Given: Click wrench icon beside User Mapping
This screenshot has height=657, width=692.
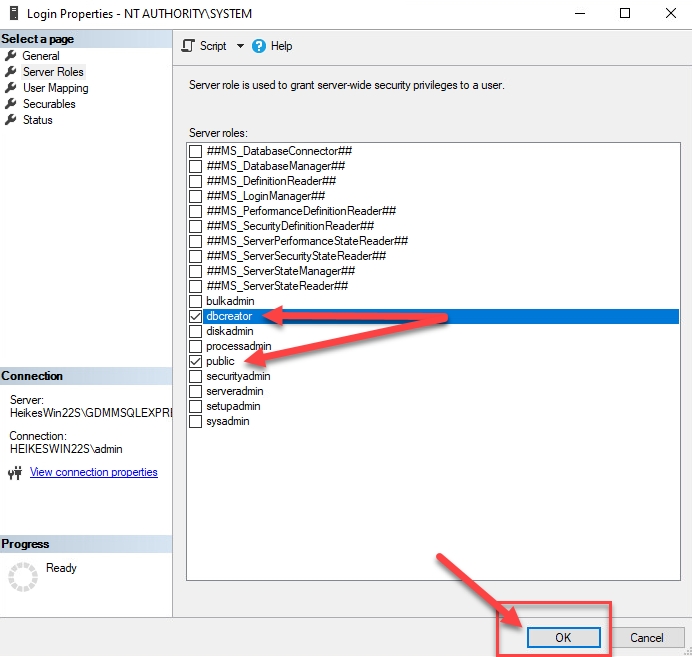Looking at the screenshot, I should pyautogui.click(x=11, y=87).
